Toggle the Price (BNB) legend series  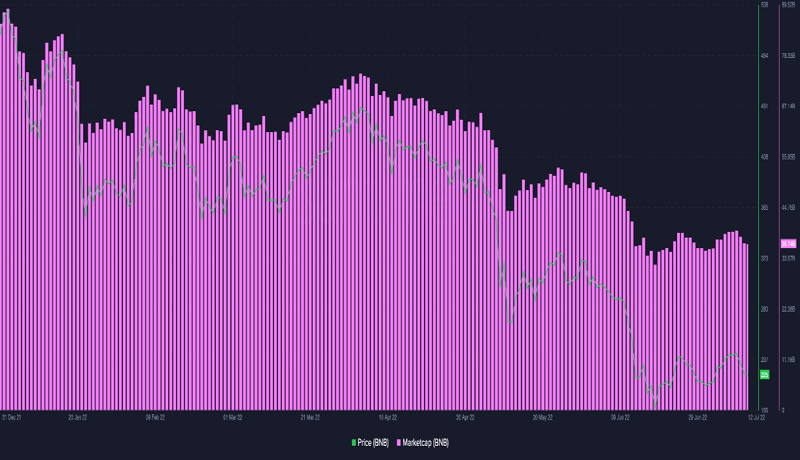pyautogui.click(x=370, y=443)
